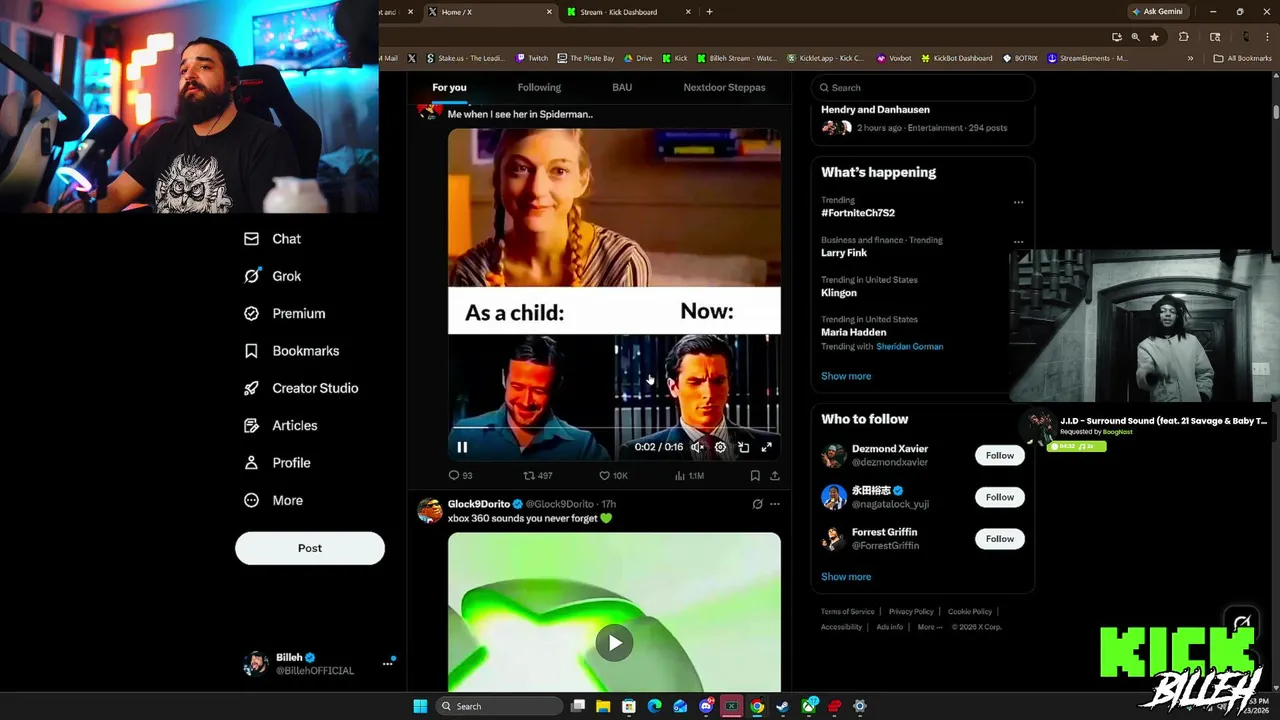Switch to the Nextdoor Steppas tab
The image size is (1280, 720).
(724, 87)
